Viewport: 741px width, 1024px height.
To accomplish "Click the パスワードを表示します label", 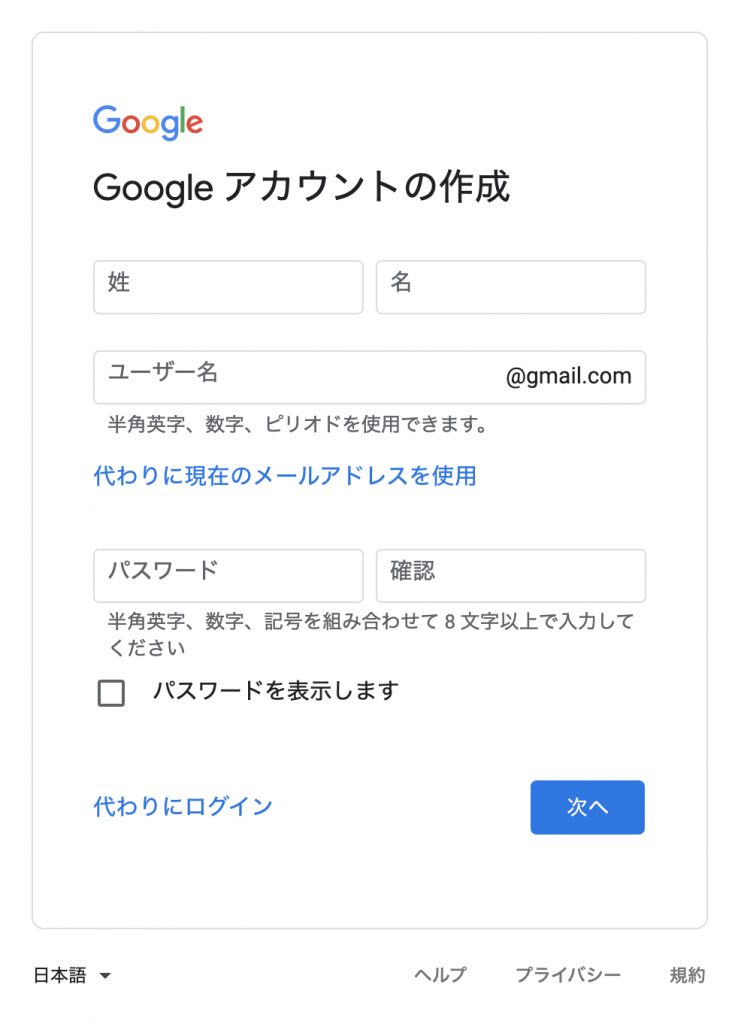I will click(276, 690).
